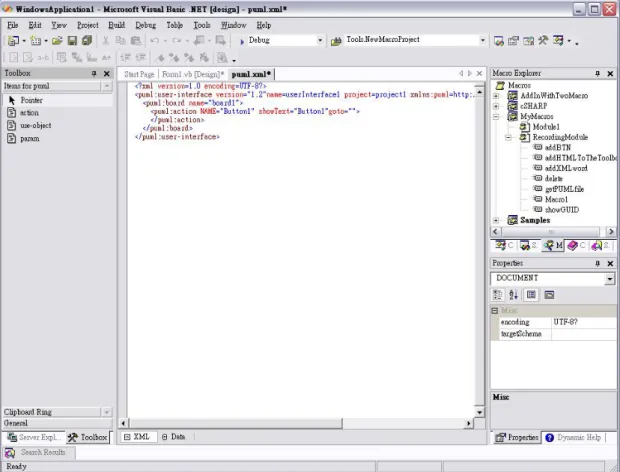Pin the Macro Explorer panel auto-hide
This screenshot has height=472, width=620.
tap(597, 74)
